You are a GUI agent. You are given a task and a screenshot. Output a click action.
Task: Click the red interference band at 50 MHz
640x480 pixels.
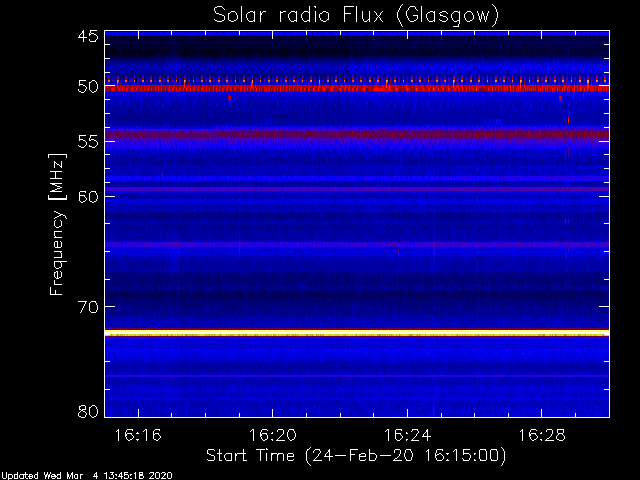[357, 88]
